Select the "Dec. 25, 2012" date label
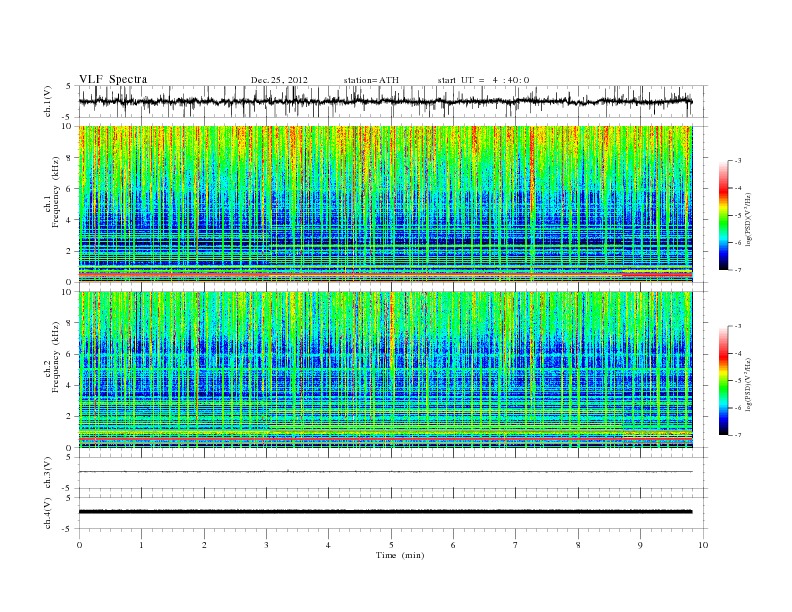The height and width of the screenshot is (612, 792). point(279,80)
